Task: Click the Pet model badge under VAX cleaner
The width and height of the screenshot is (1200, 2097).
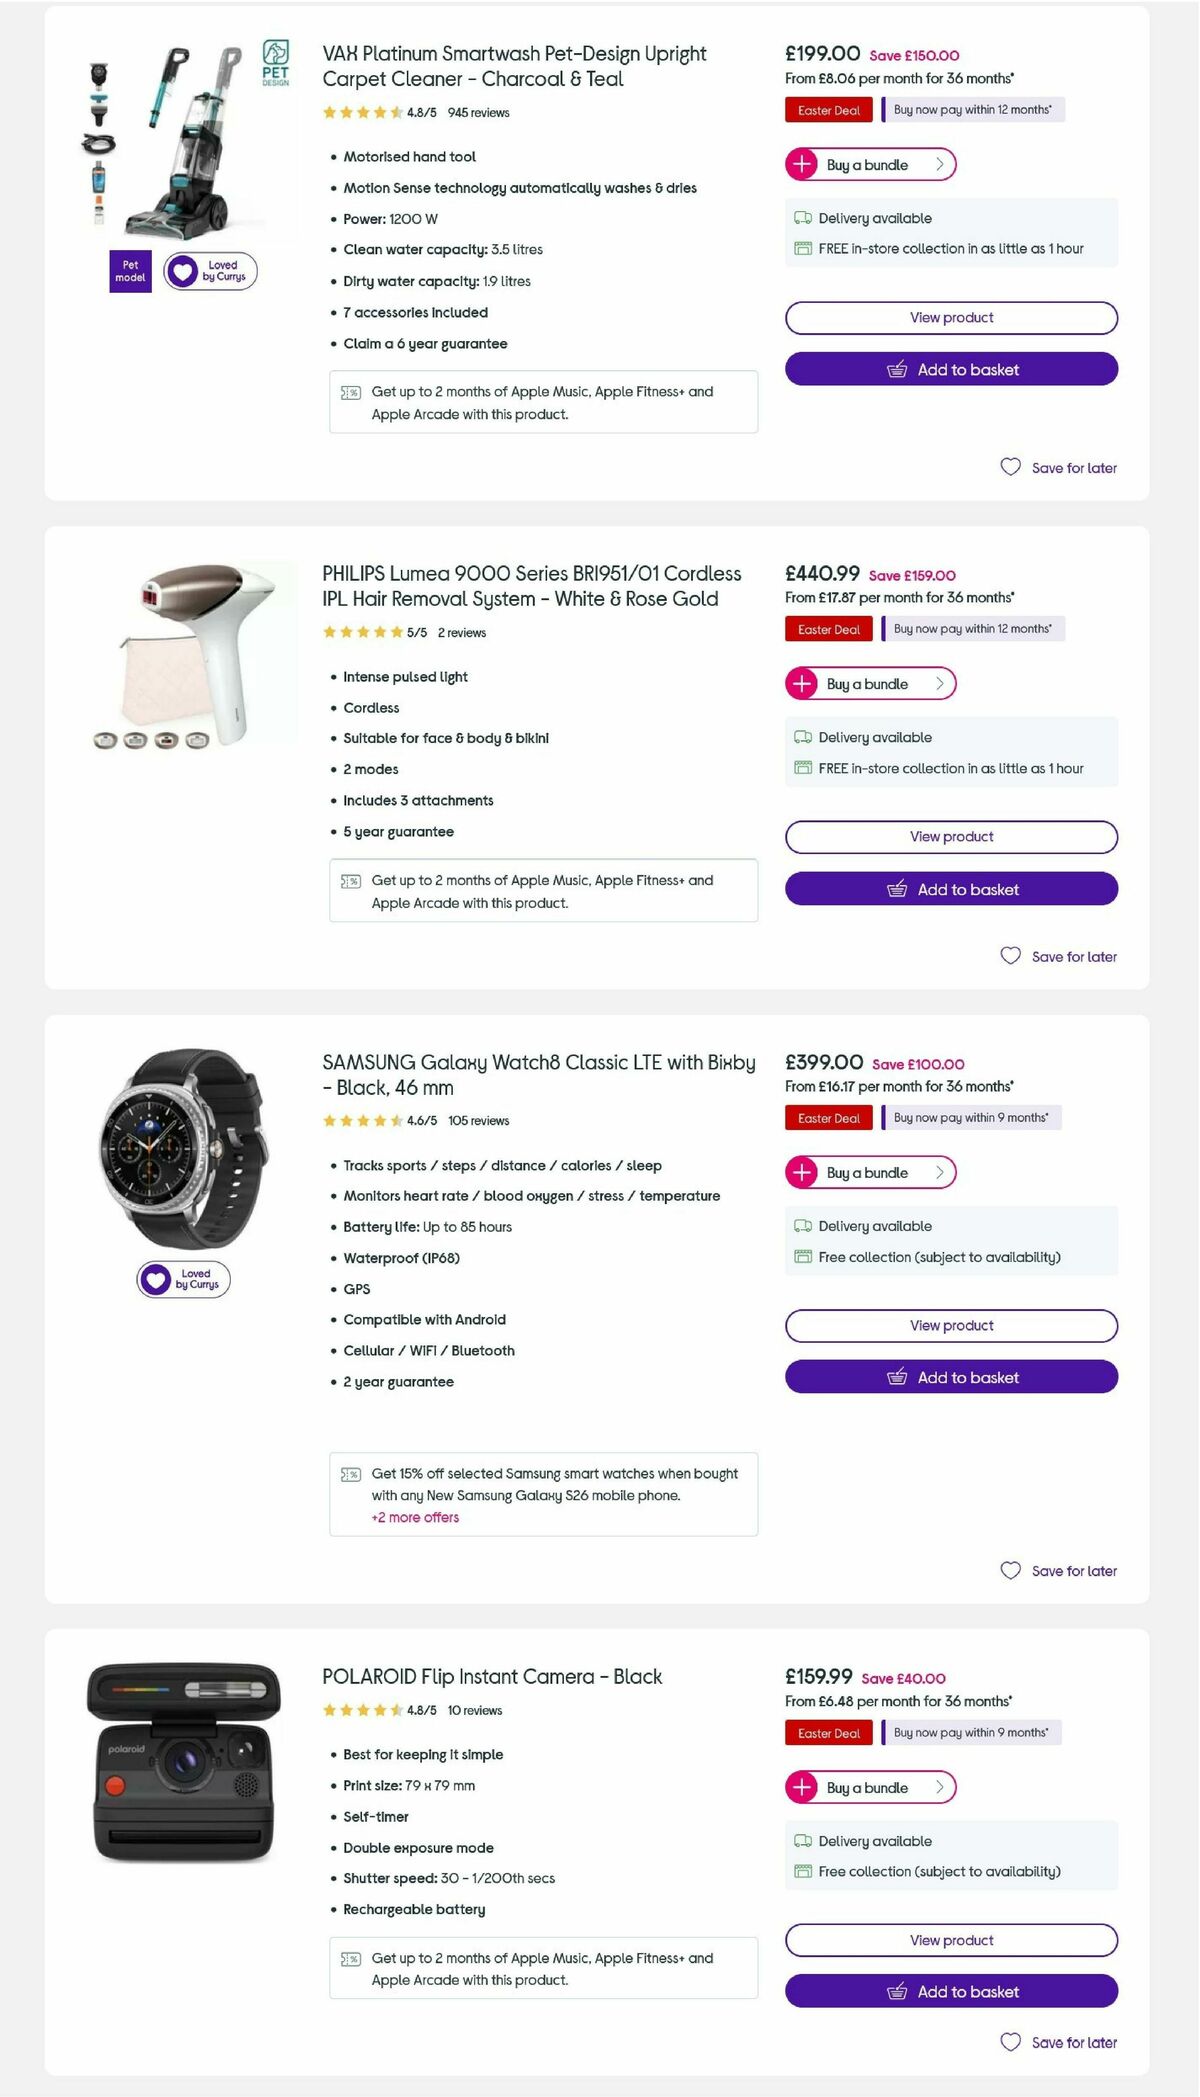Action: click(x=130, y=271)
